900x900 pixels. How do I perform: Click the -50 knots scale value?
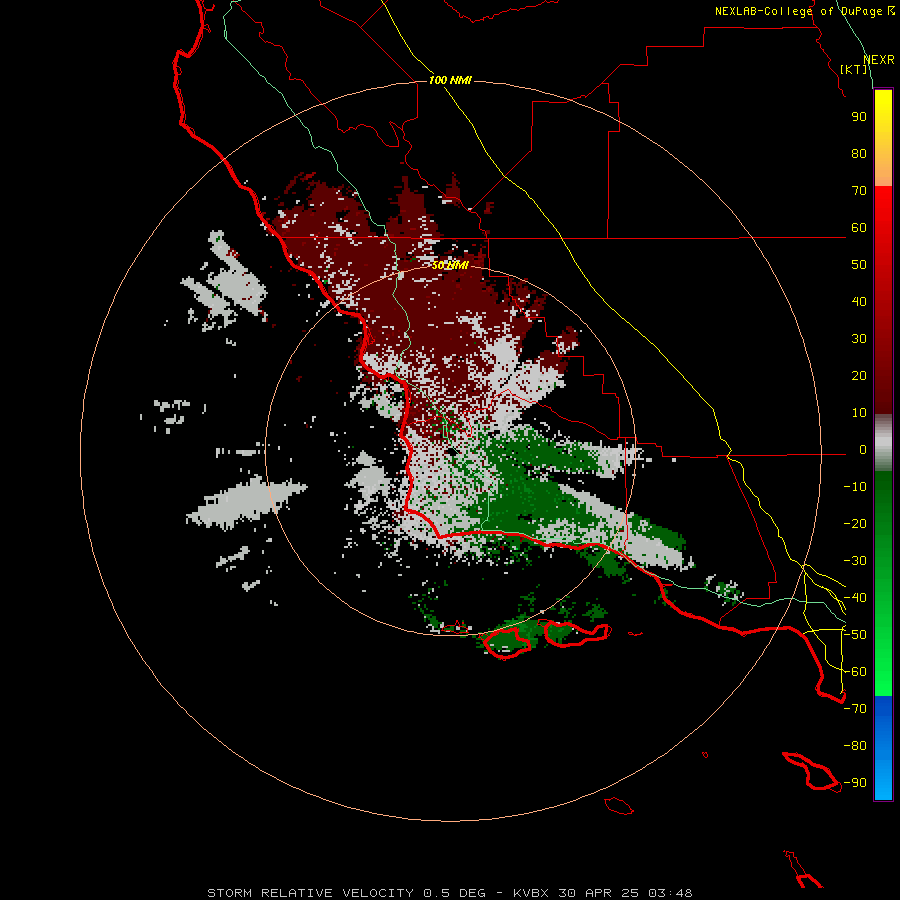point(855,635)
